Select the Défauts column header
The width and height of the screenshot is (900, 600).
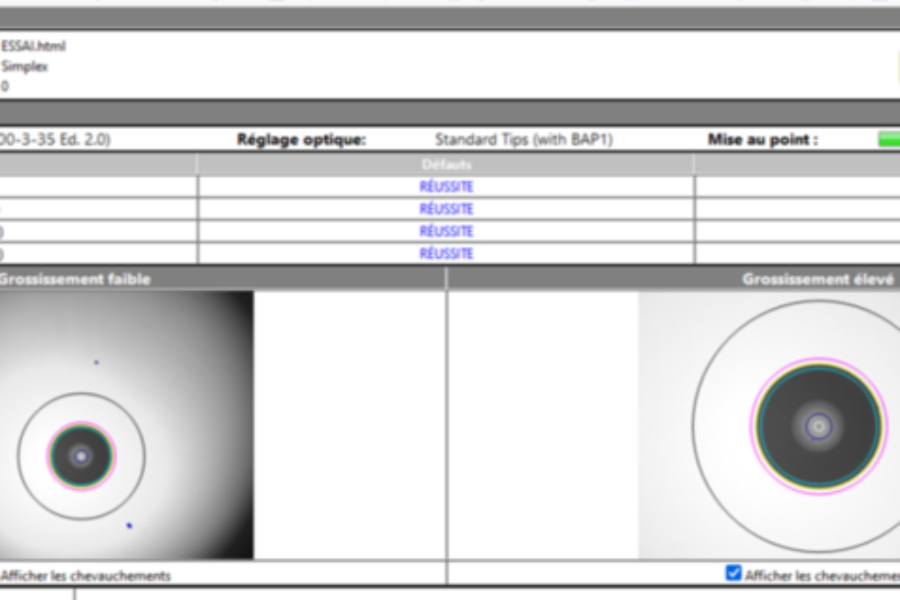pyautogui.click(x=446, y=164)
